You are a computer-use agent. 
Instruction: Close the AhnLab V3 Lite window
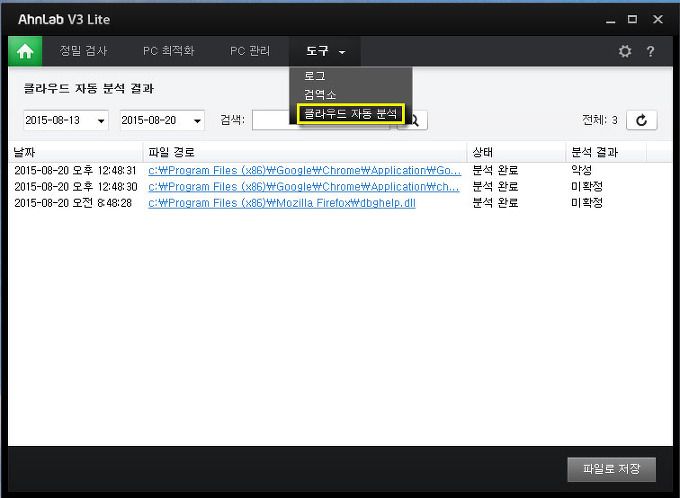(x=658, y=20)
